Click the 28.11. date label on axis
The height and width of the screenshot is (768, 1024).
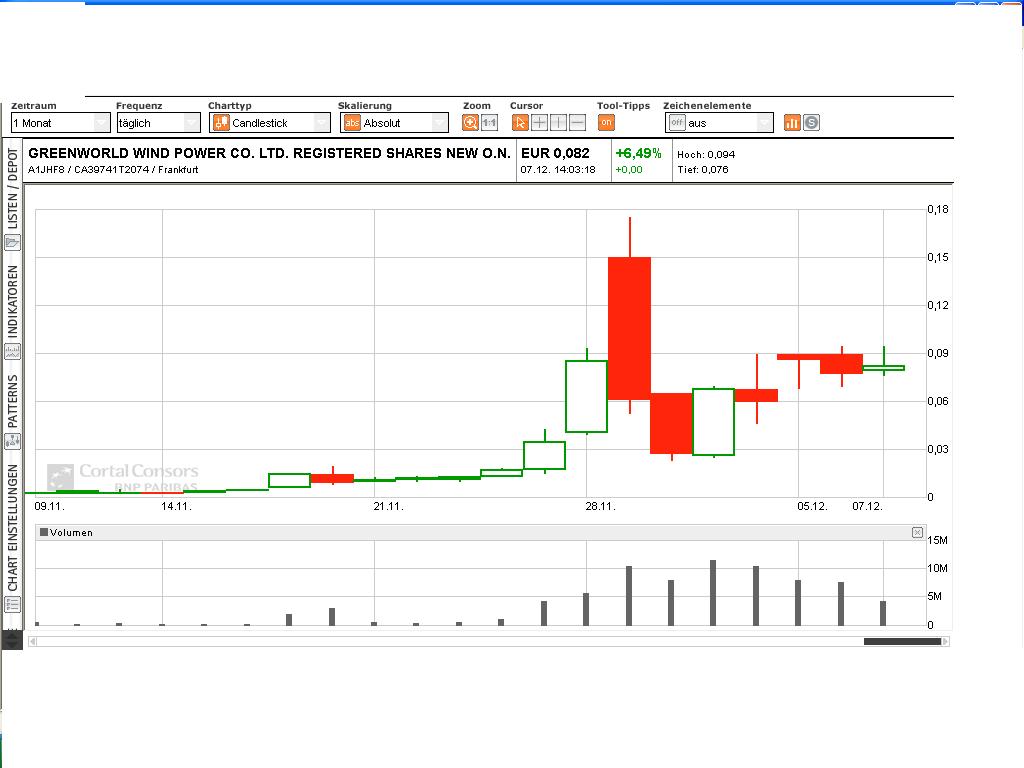[x=600, y=507]
